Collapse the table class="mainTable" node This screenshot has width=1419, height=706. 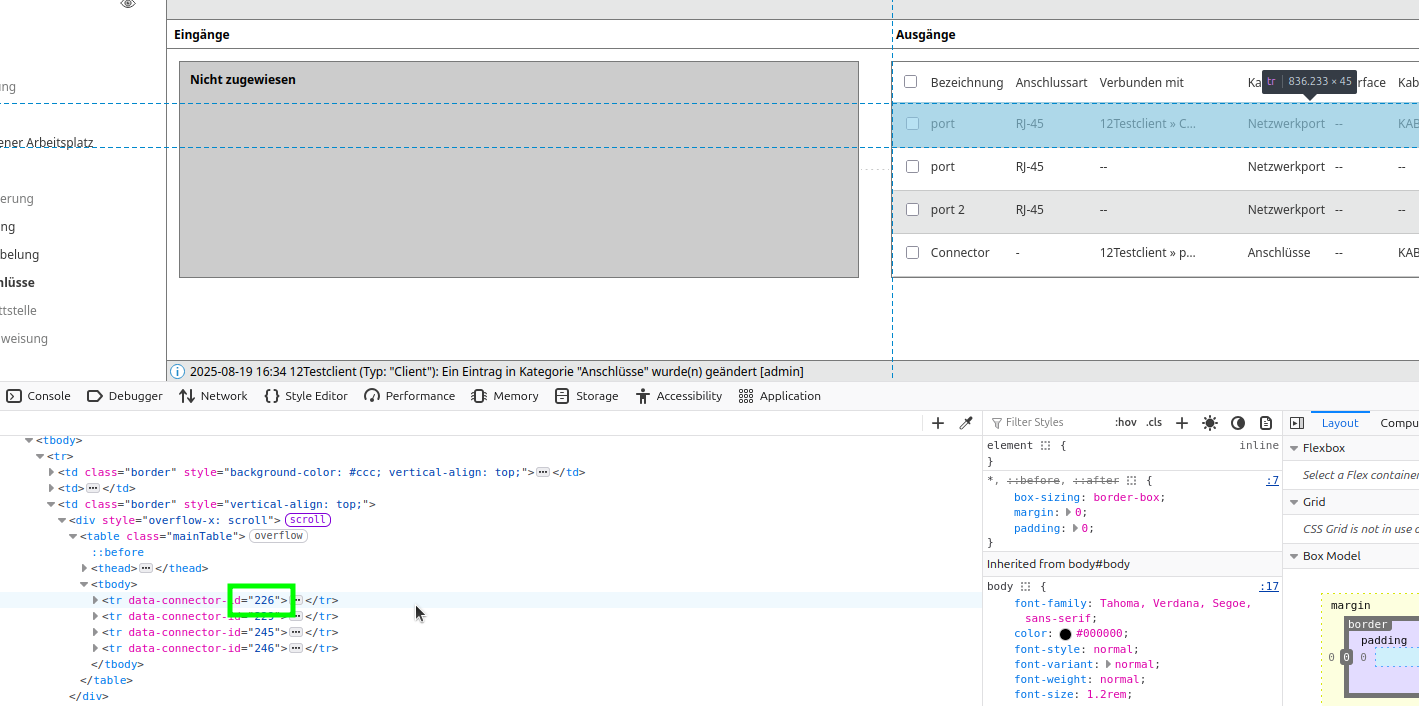click(x=73, y=536)
